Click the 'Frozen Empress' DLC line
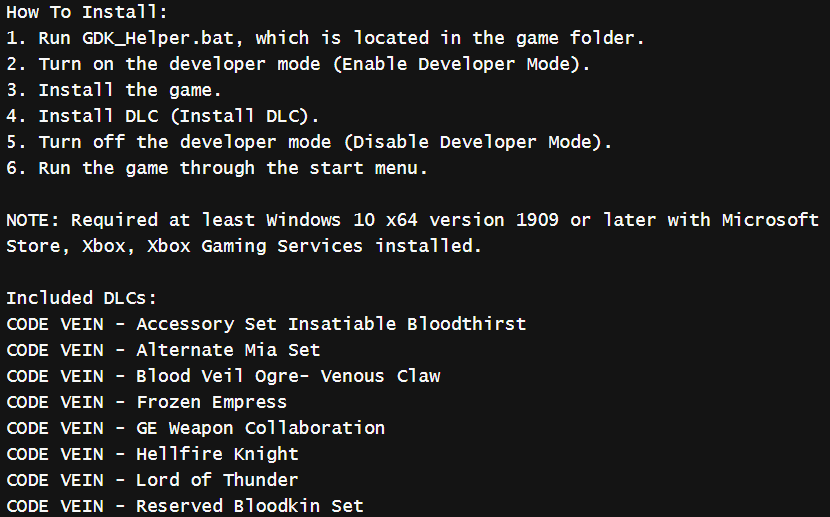 click(x=147, y=402)
